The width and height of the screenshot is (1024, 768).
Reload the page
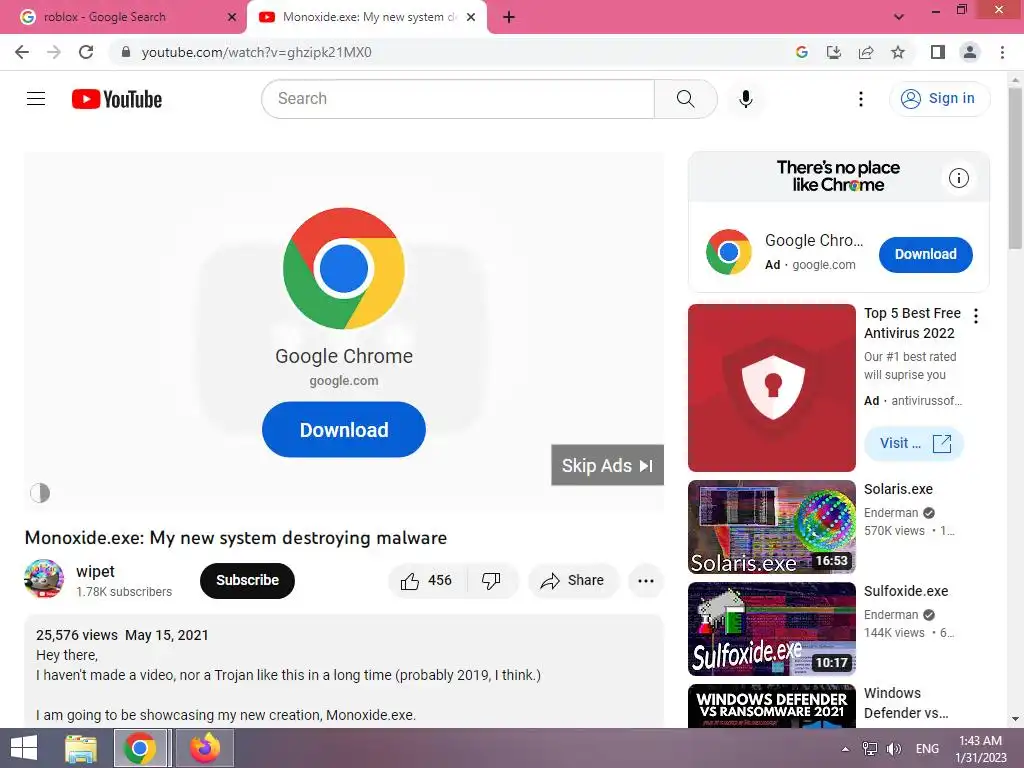click(86, 52)
